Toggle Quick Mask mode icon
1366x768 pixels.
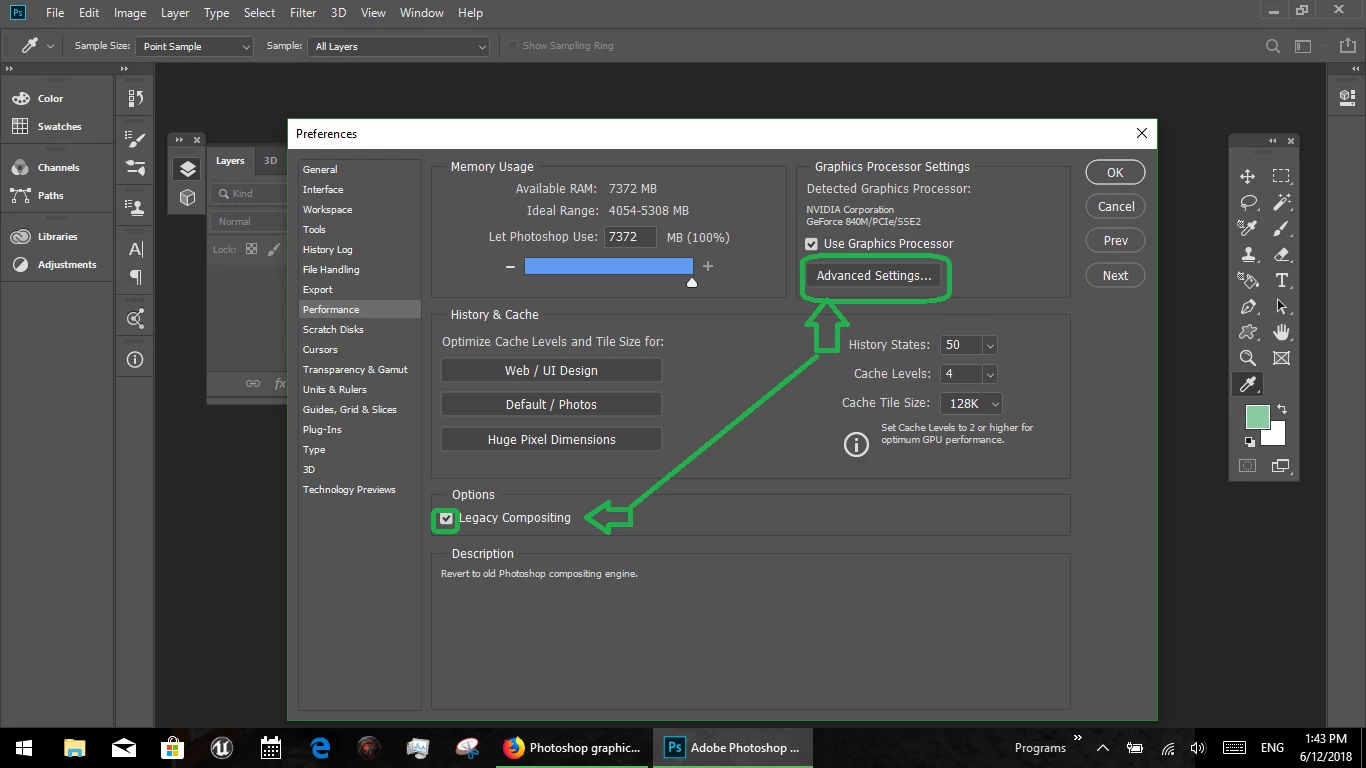[1247, 466]
